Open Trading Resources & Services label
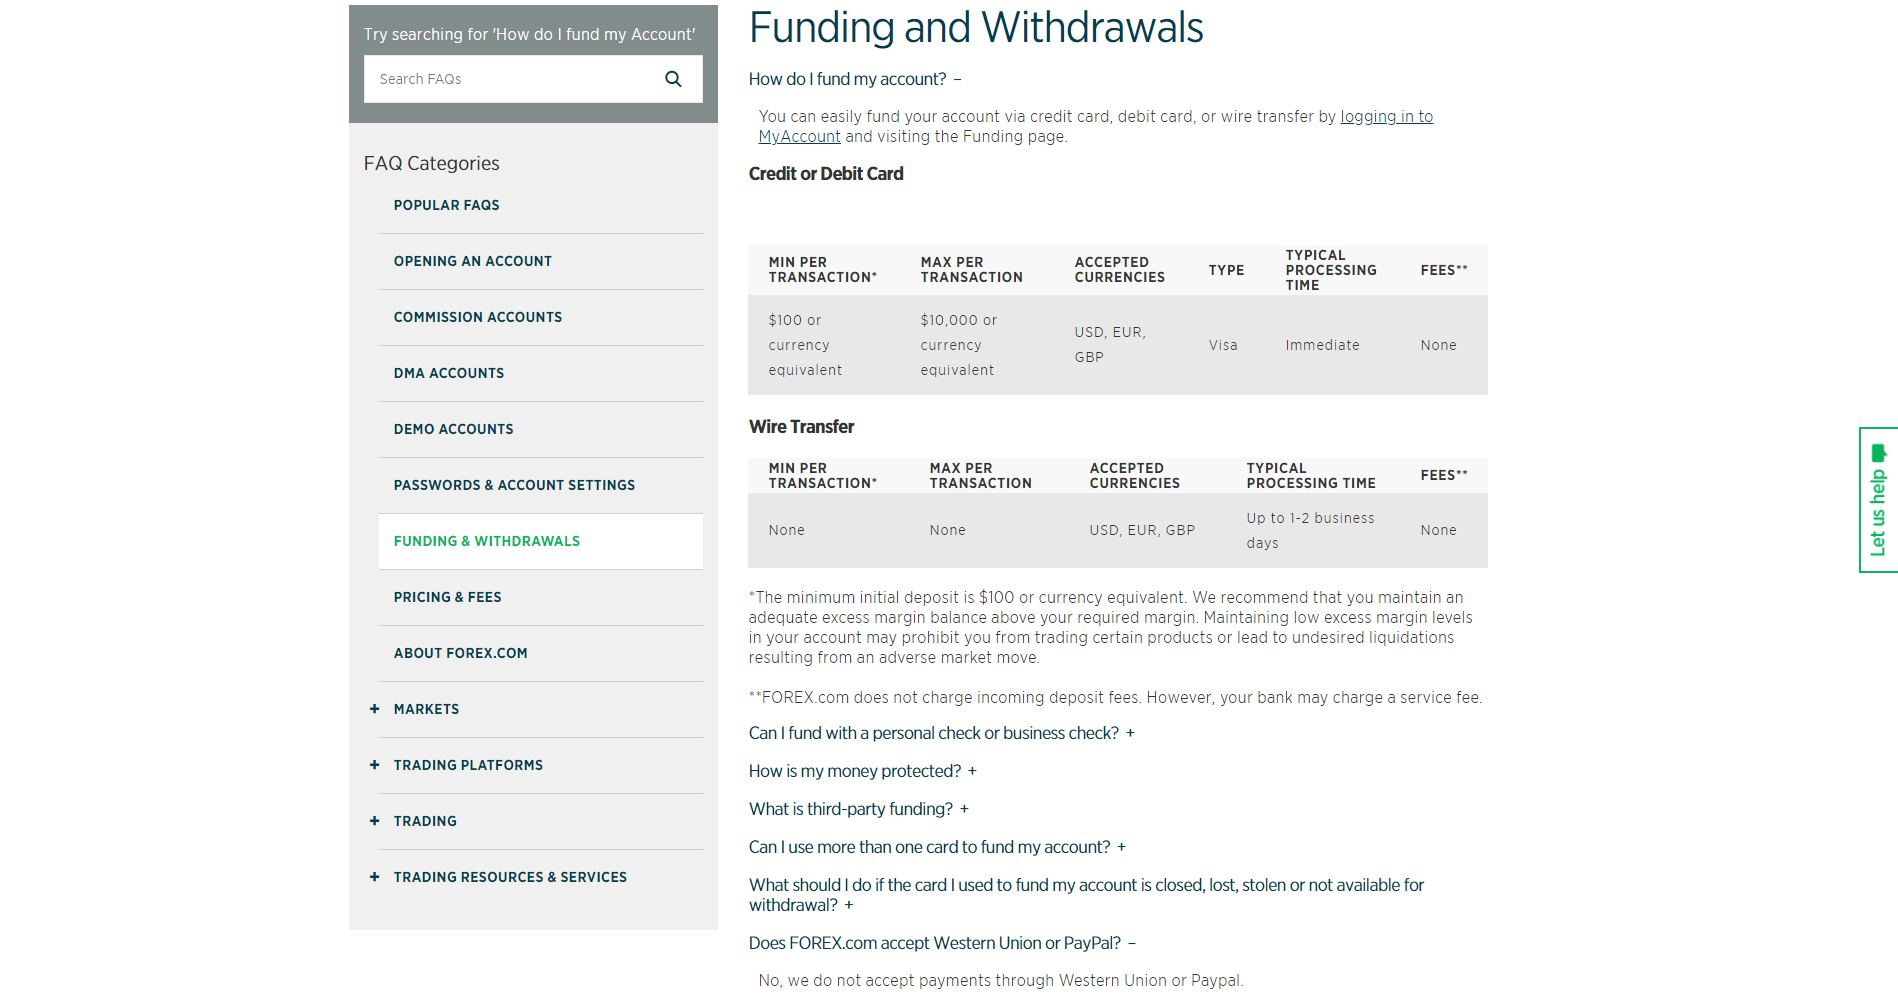Viewport: 1898px width, 998px height. [510, 877]
